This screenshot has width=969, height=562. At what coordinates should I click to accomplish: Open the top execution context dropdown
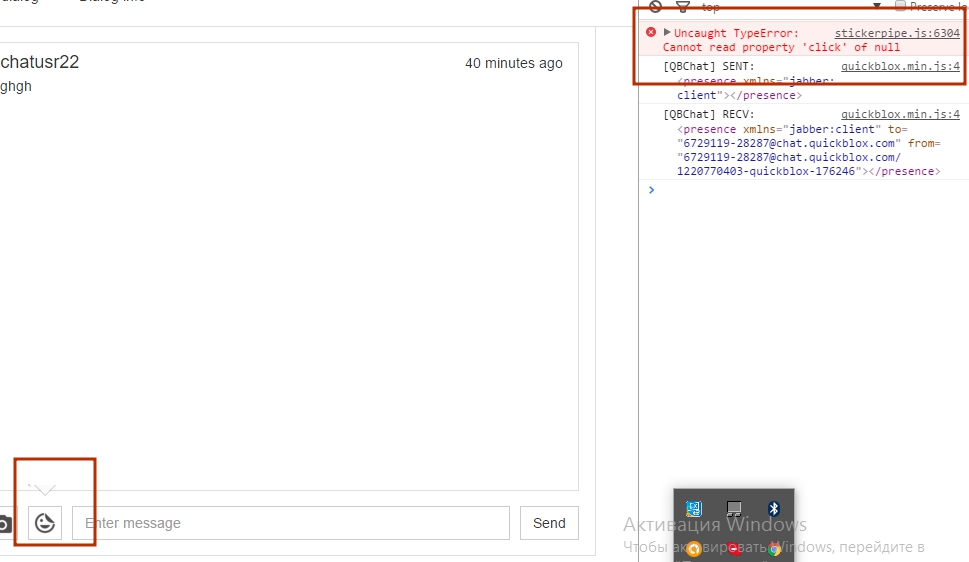[791, 7]
